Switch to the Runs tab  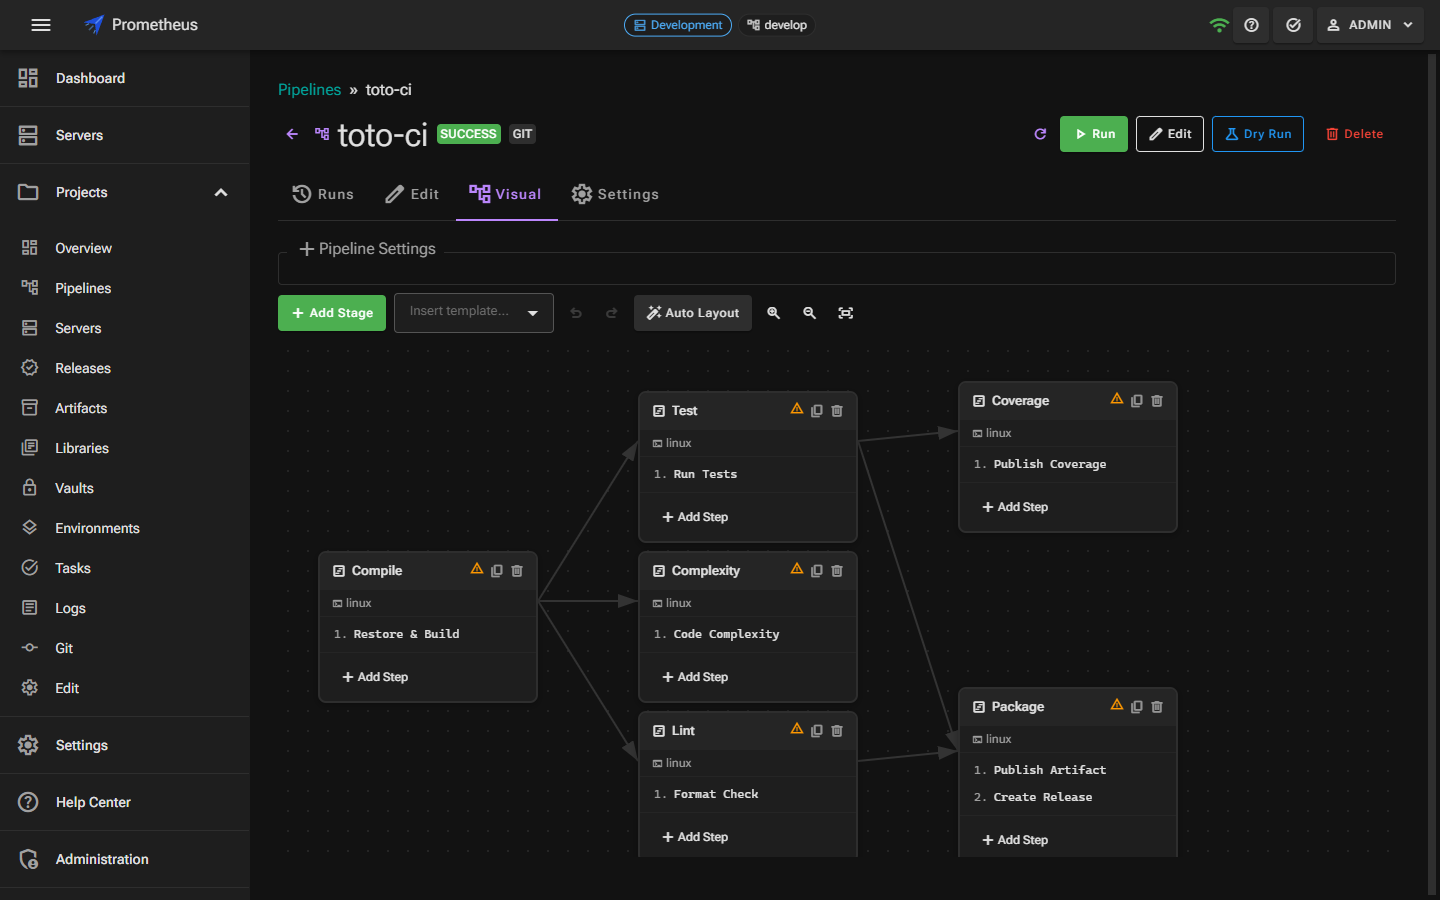[x=323, y=194]
